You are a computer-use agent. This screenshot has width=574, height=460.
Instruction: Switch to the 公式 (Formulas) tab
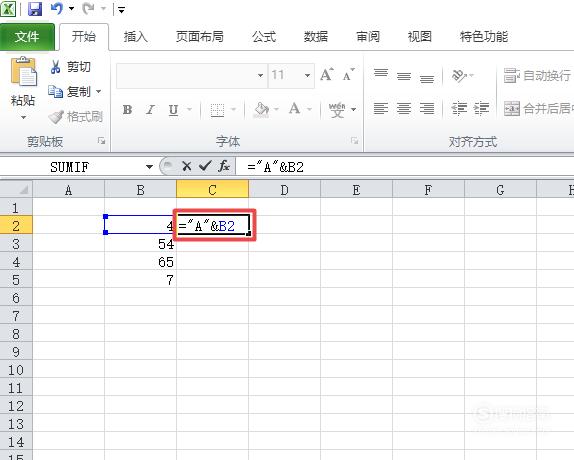coord(264,37)
